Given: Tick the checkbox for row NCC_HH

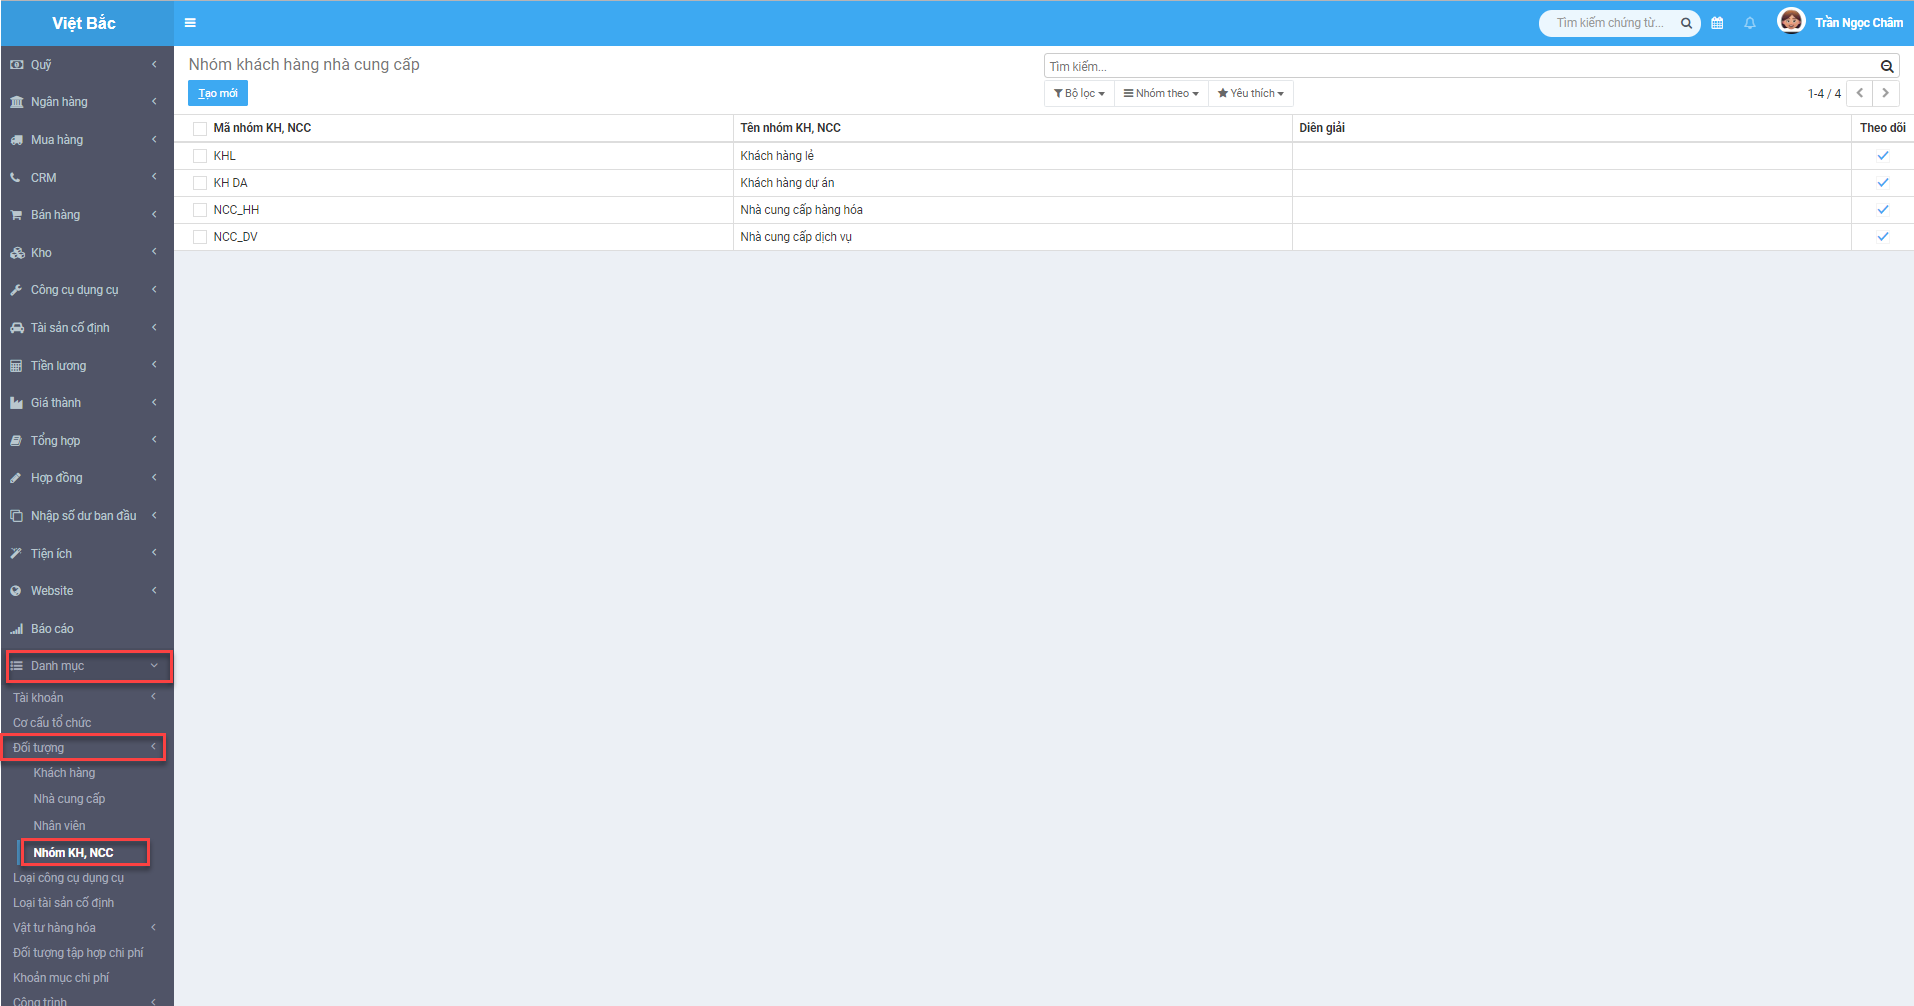Looking at the screenshot, I should click(x=200, y=210).
